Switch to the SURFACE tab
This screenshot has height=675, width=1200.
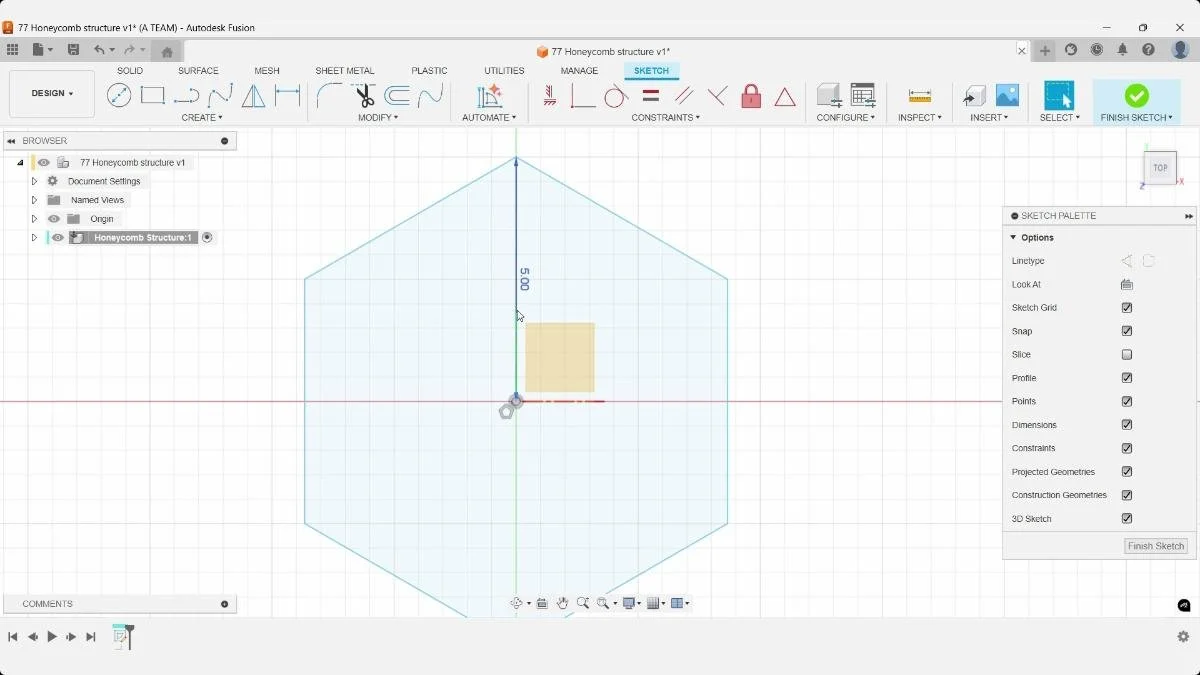point(198,71)
